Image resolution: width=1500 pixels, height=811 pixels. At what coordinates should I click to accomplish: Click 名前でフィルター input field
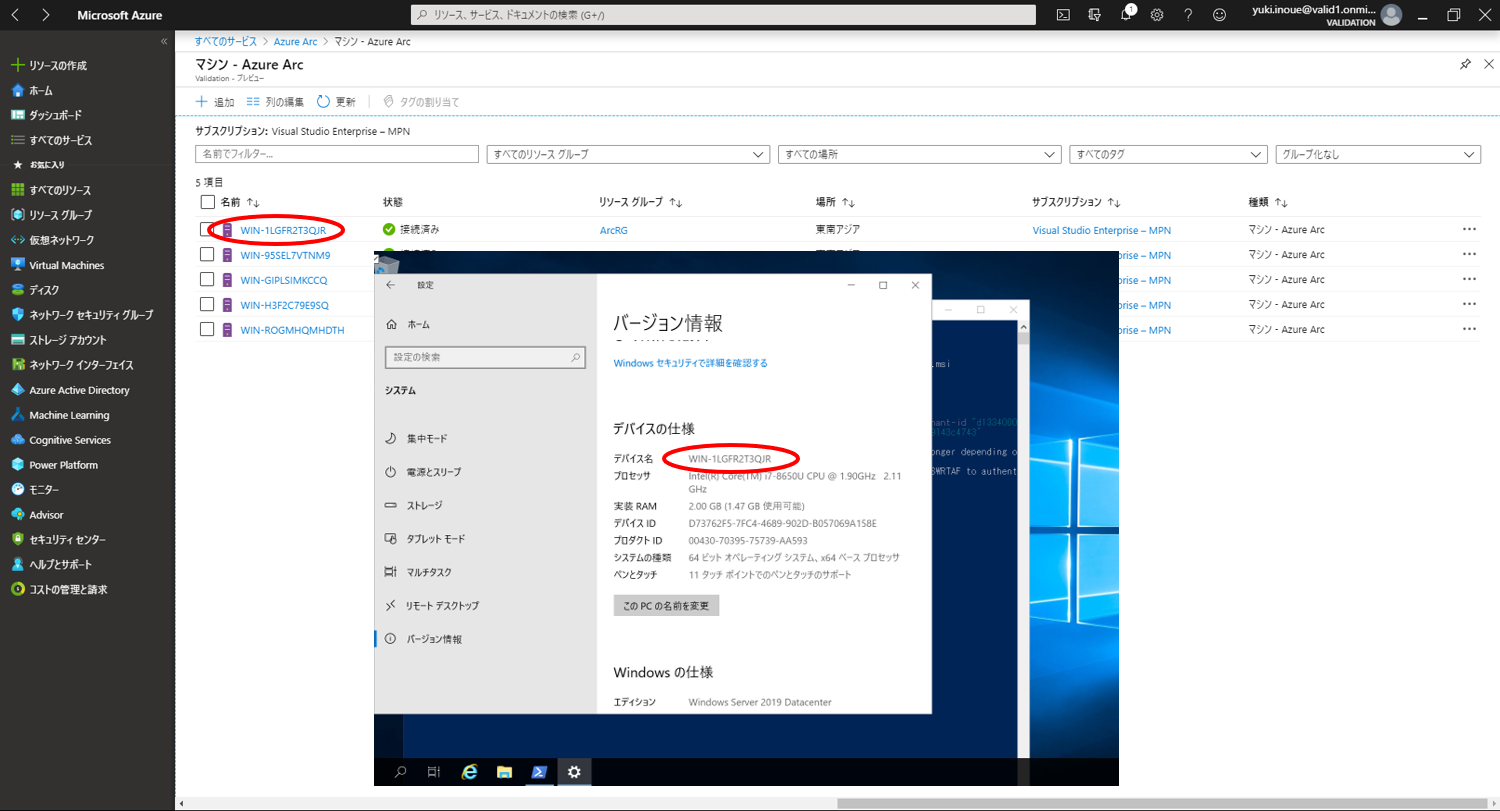click(x=337, y=154)
